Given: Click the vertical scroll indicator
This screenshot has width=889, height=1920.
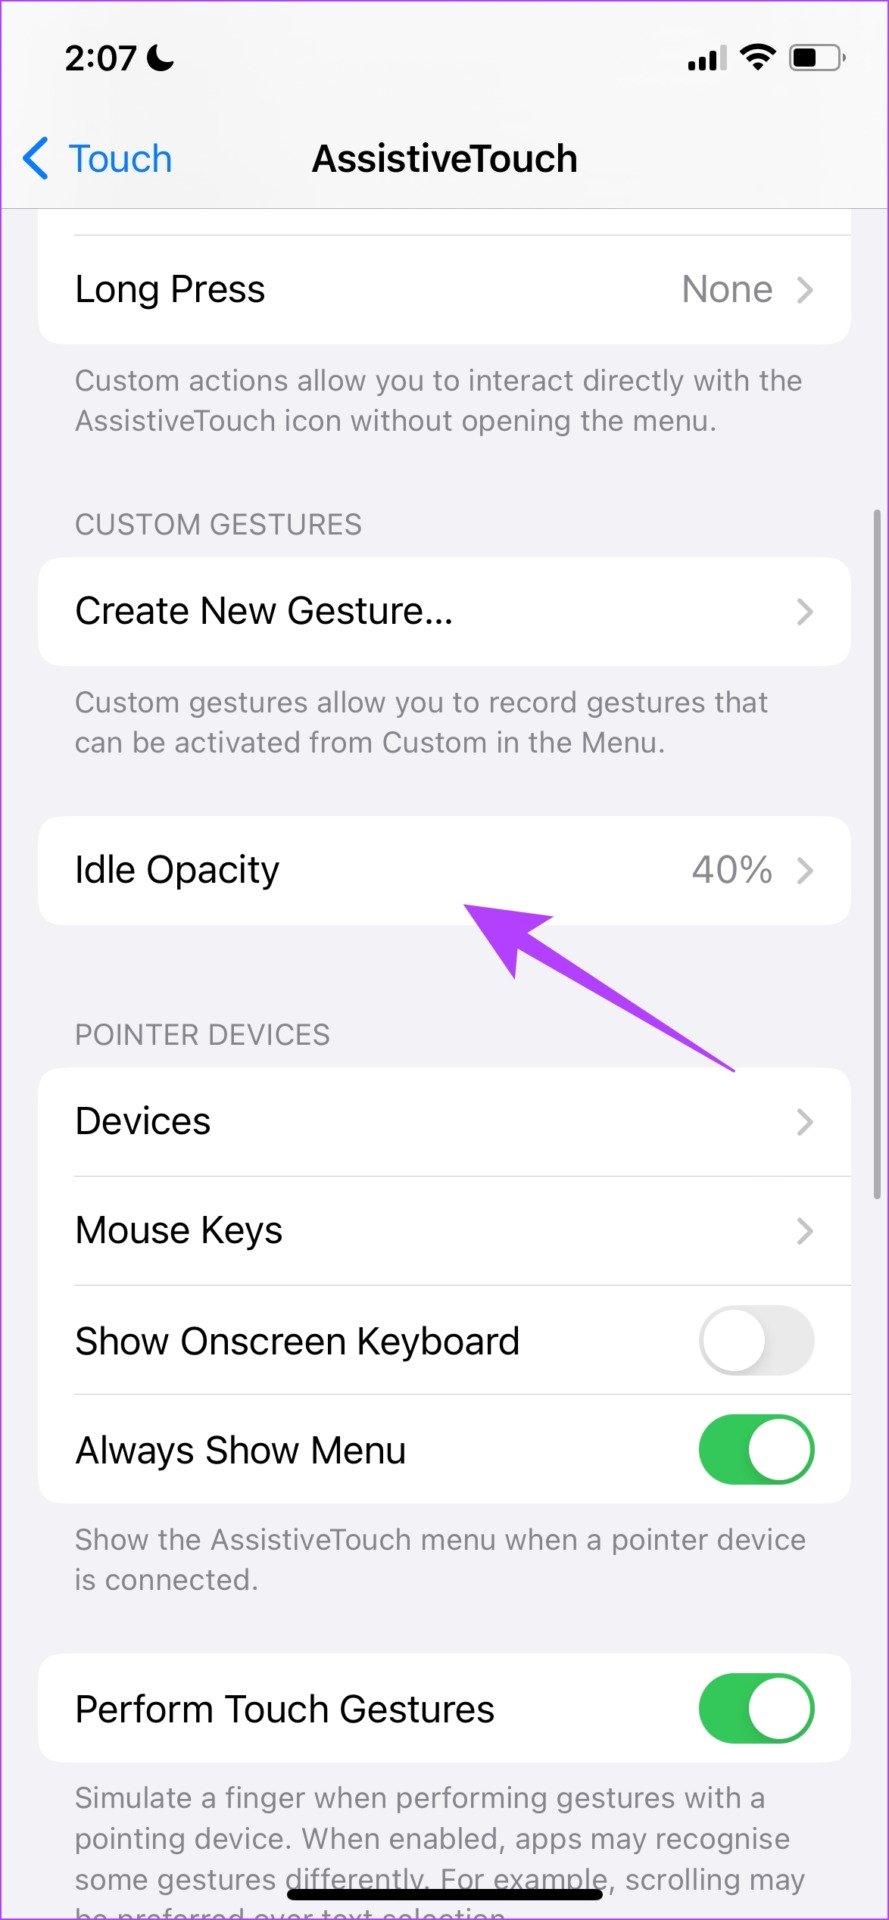Looking at the screenshot, I should pos(877,853).
